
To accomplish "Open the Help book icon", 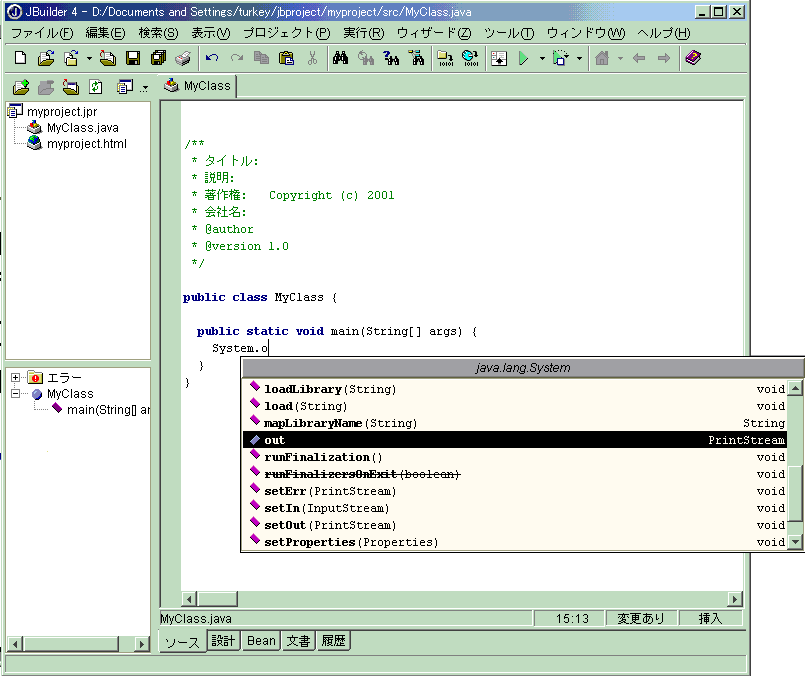I will [x=692, y=58].
